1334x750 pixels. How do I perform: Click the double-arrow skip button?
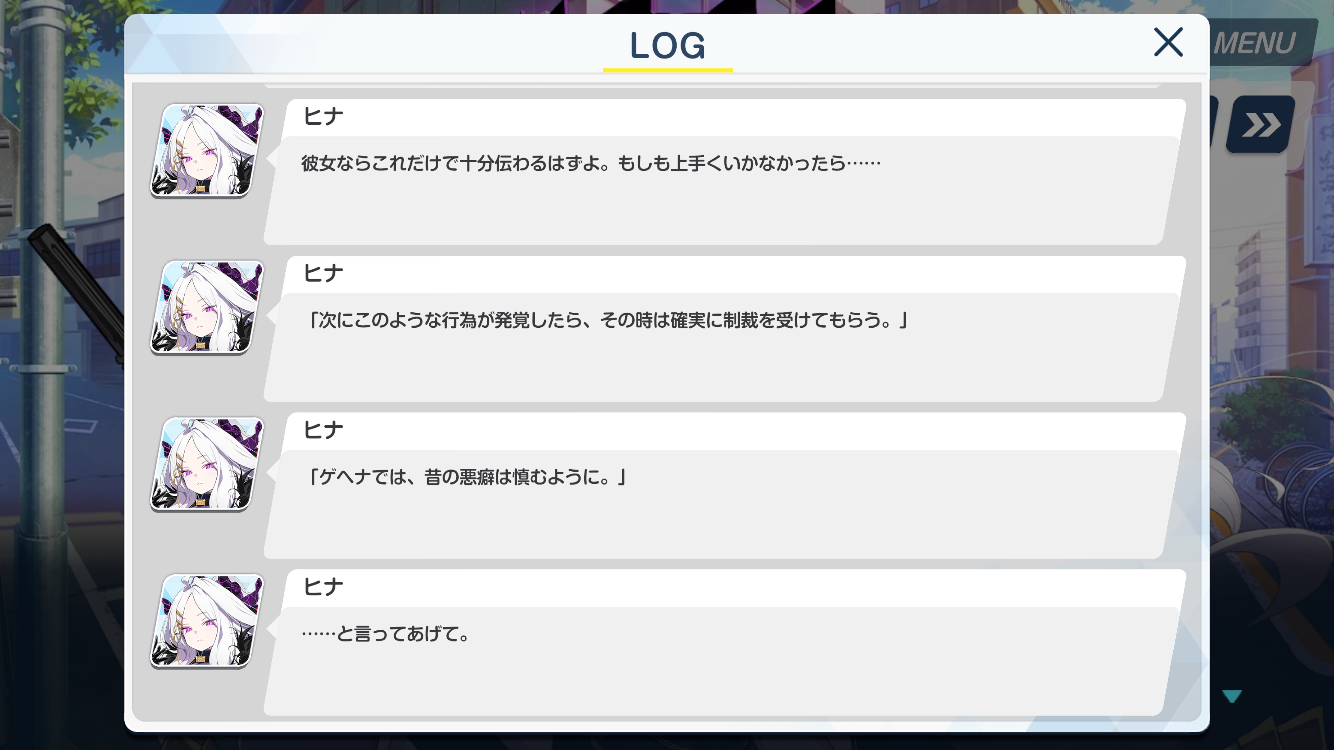1261,125
